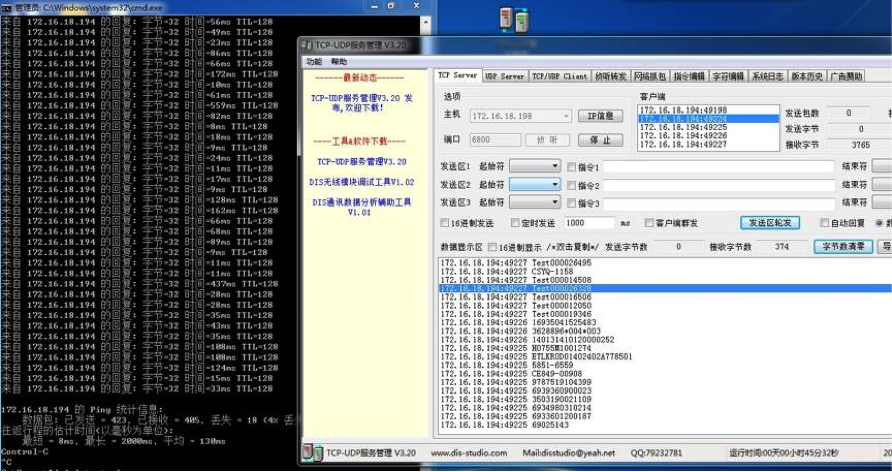The image size is (892, 472).
Task: Open the DIS无线模块调试工具V1.02 download link
Action: pos(361,182)
